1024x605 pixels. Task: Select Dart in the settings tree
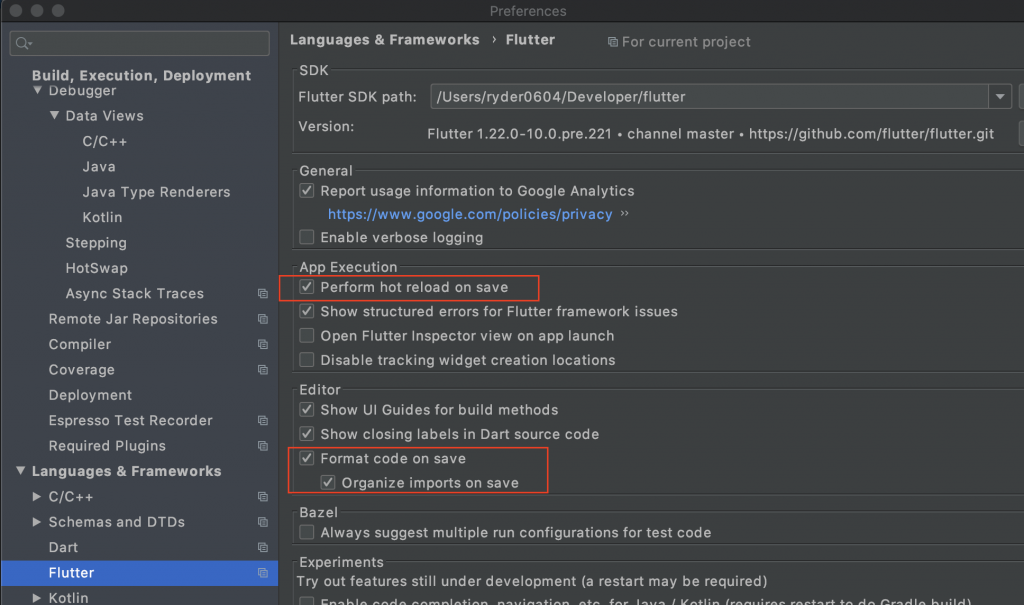(63, 548)
